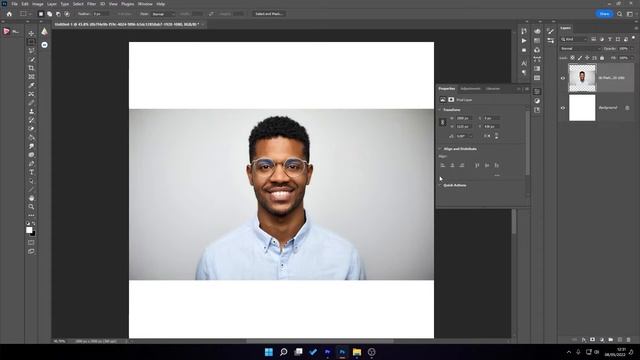
Task: Select the Eyedropper tool
Action: (x=31, y=85)
